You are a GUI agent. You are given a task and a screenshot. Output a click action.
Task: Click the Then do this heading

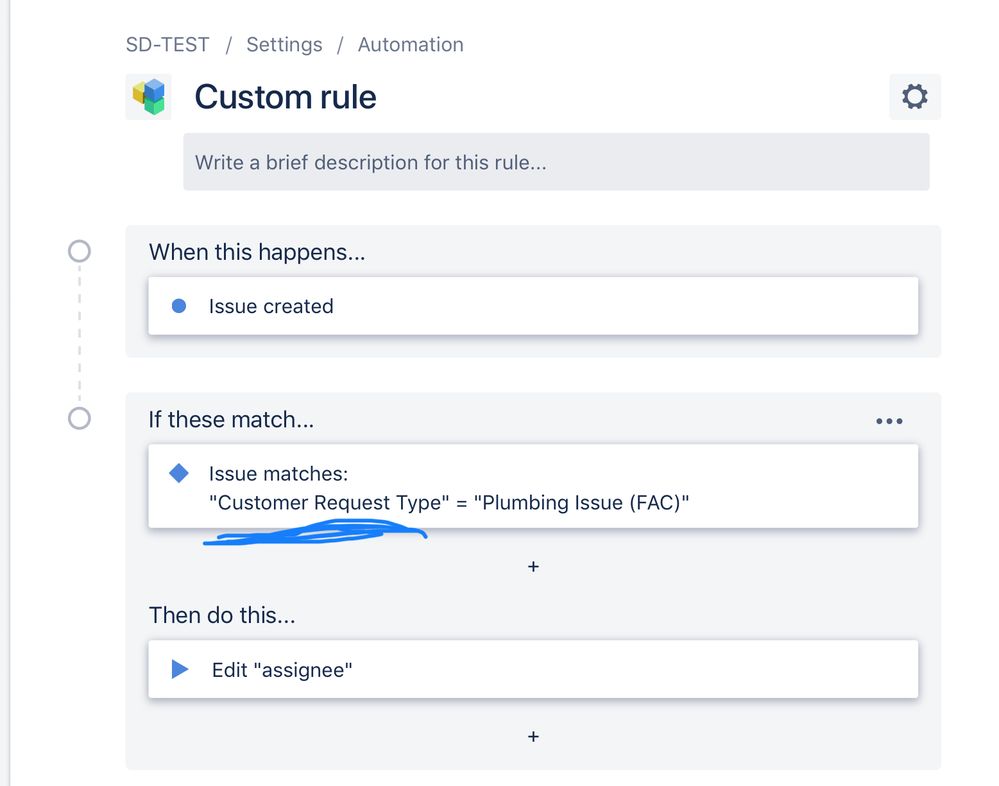[222, 615]
